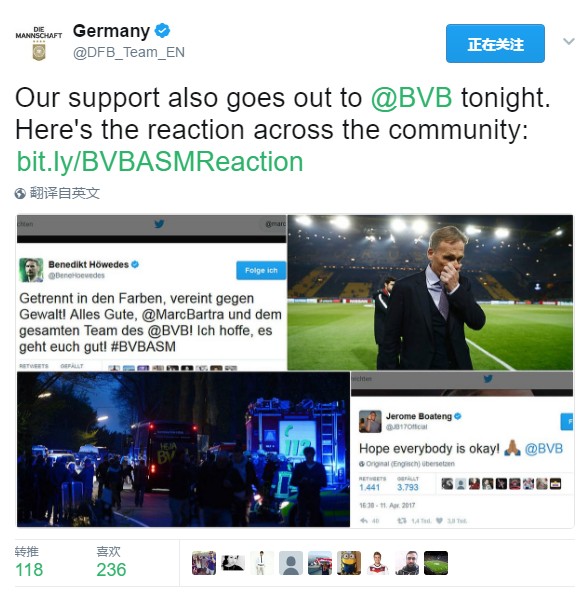587x598 pixels.
Task: Click the Die Mannschaft profile logo
Action: click(39, 43)
